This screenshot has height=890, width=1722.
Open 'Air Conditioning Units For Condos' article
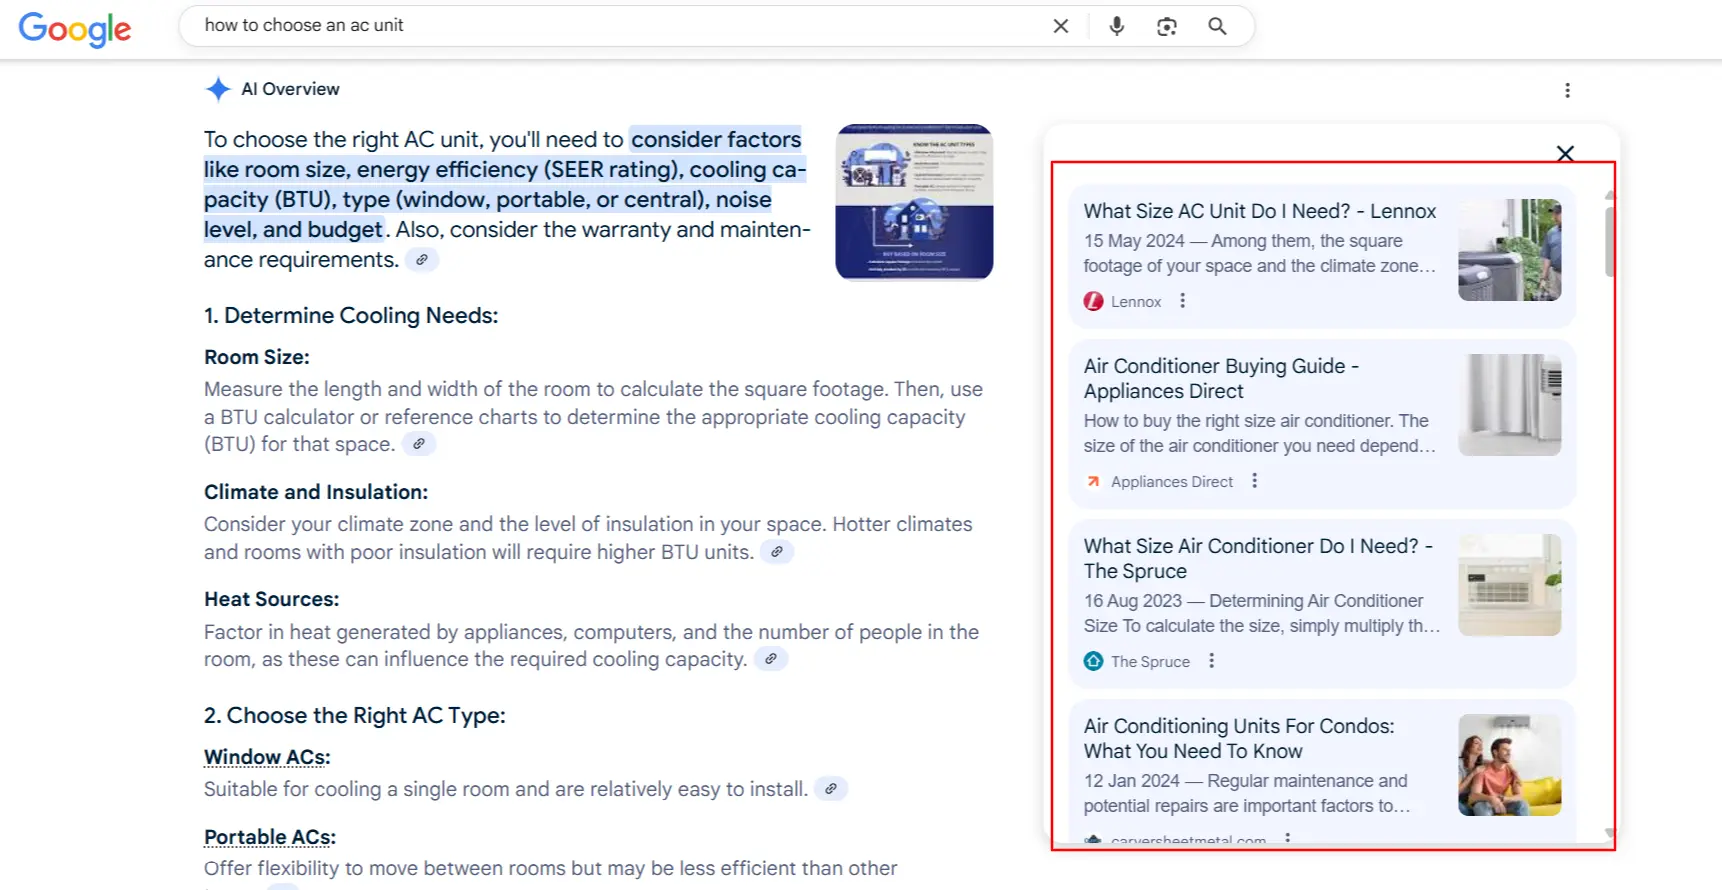1239,738
